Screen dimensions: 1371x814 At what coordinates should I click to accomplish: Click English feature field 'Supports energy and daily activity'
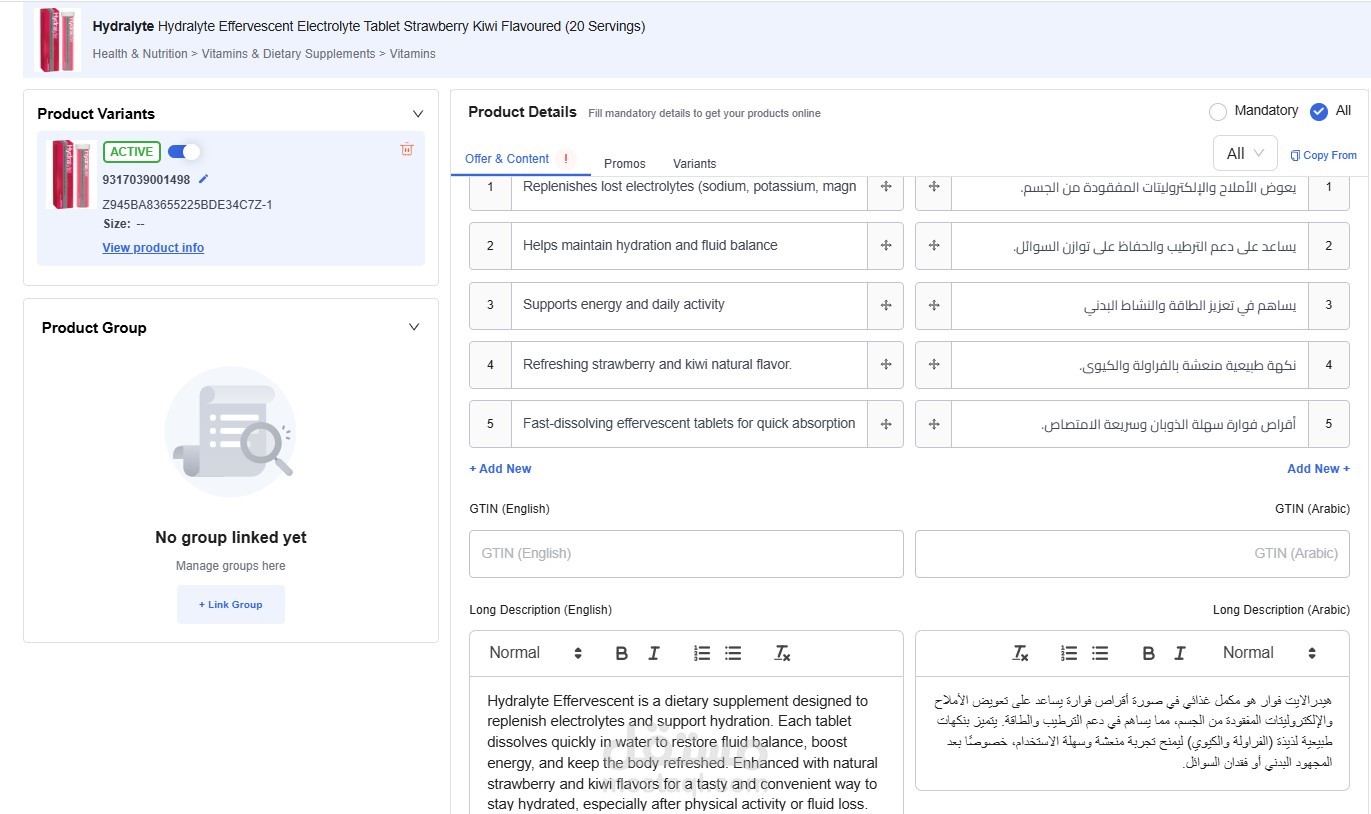[x=689, y=305]
